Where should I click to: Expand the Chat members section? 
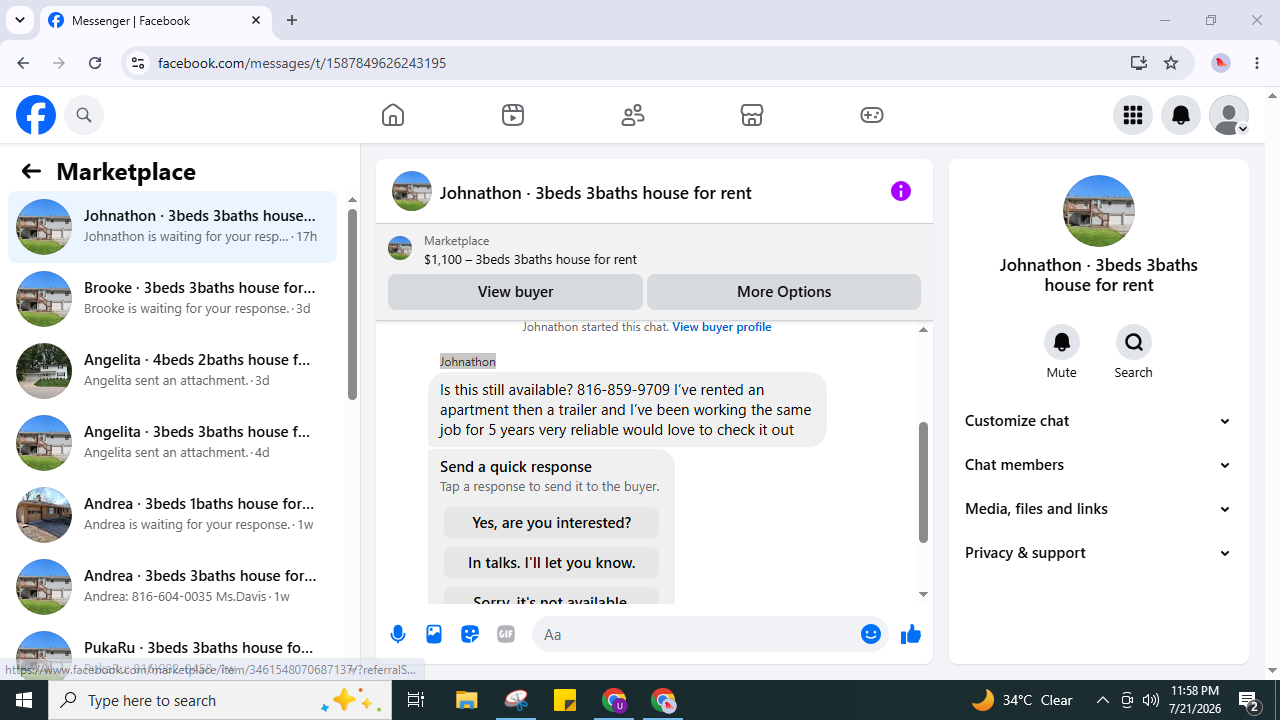(x=1099, y=465)
